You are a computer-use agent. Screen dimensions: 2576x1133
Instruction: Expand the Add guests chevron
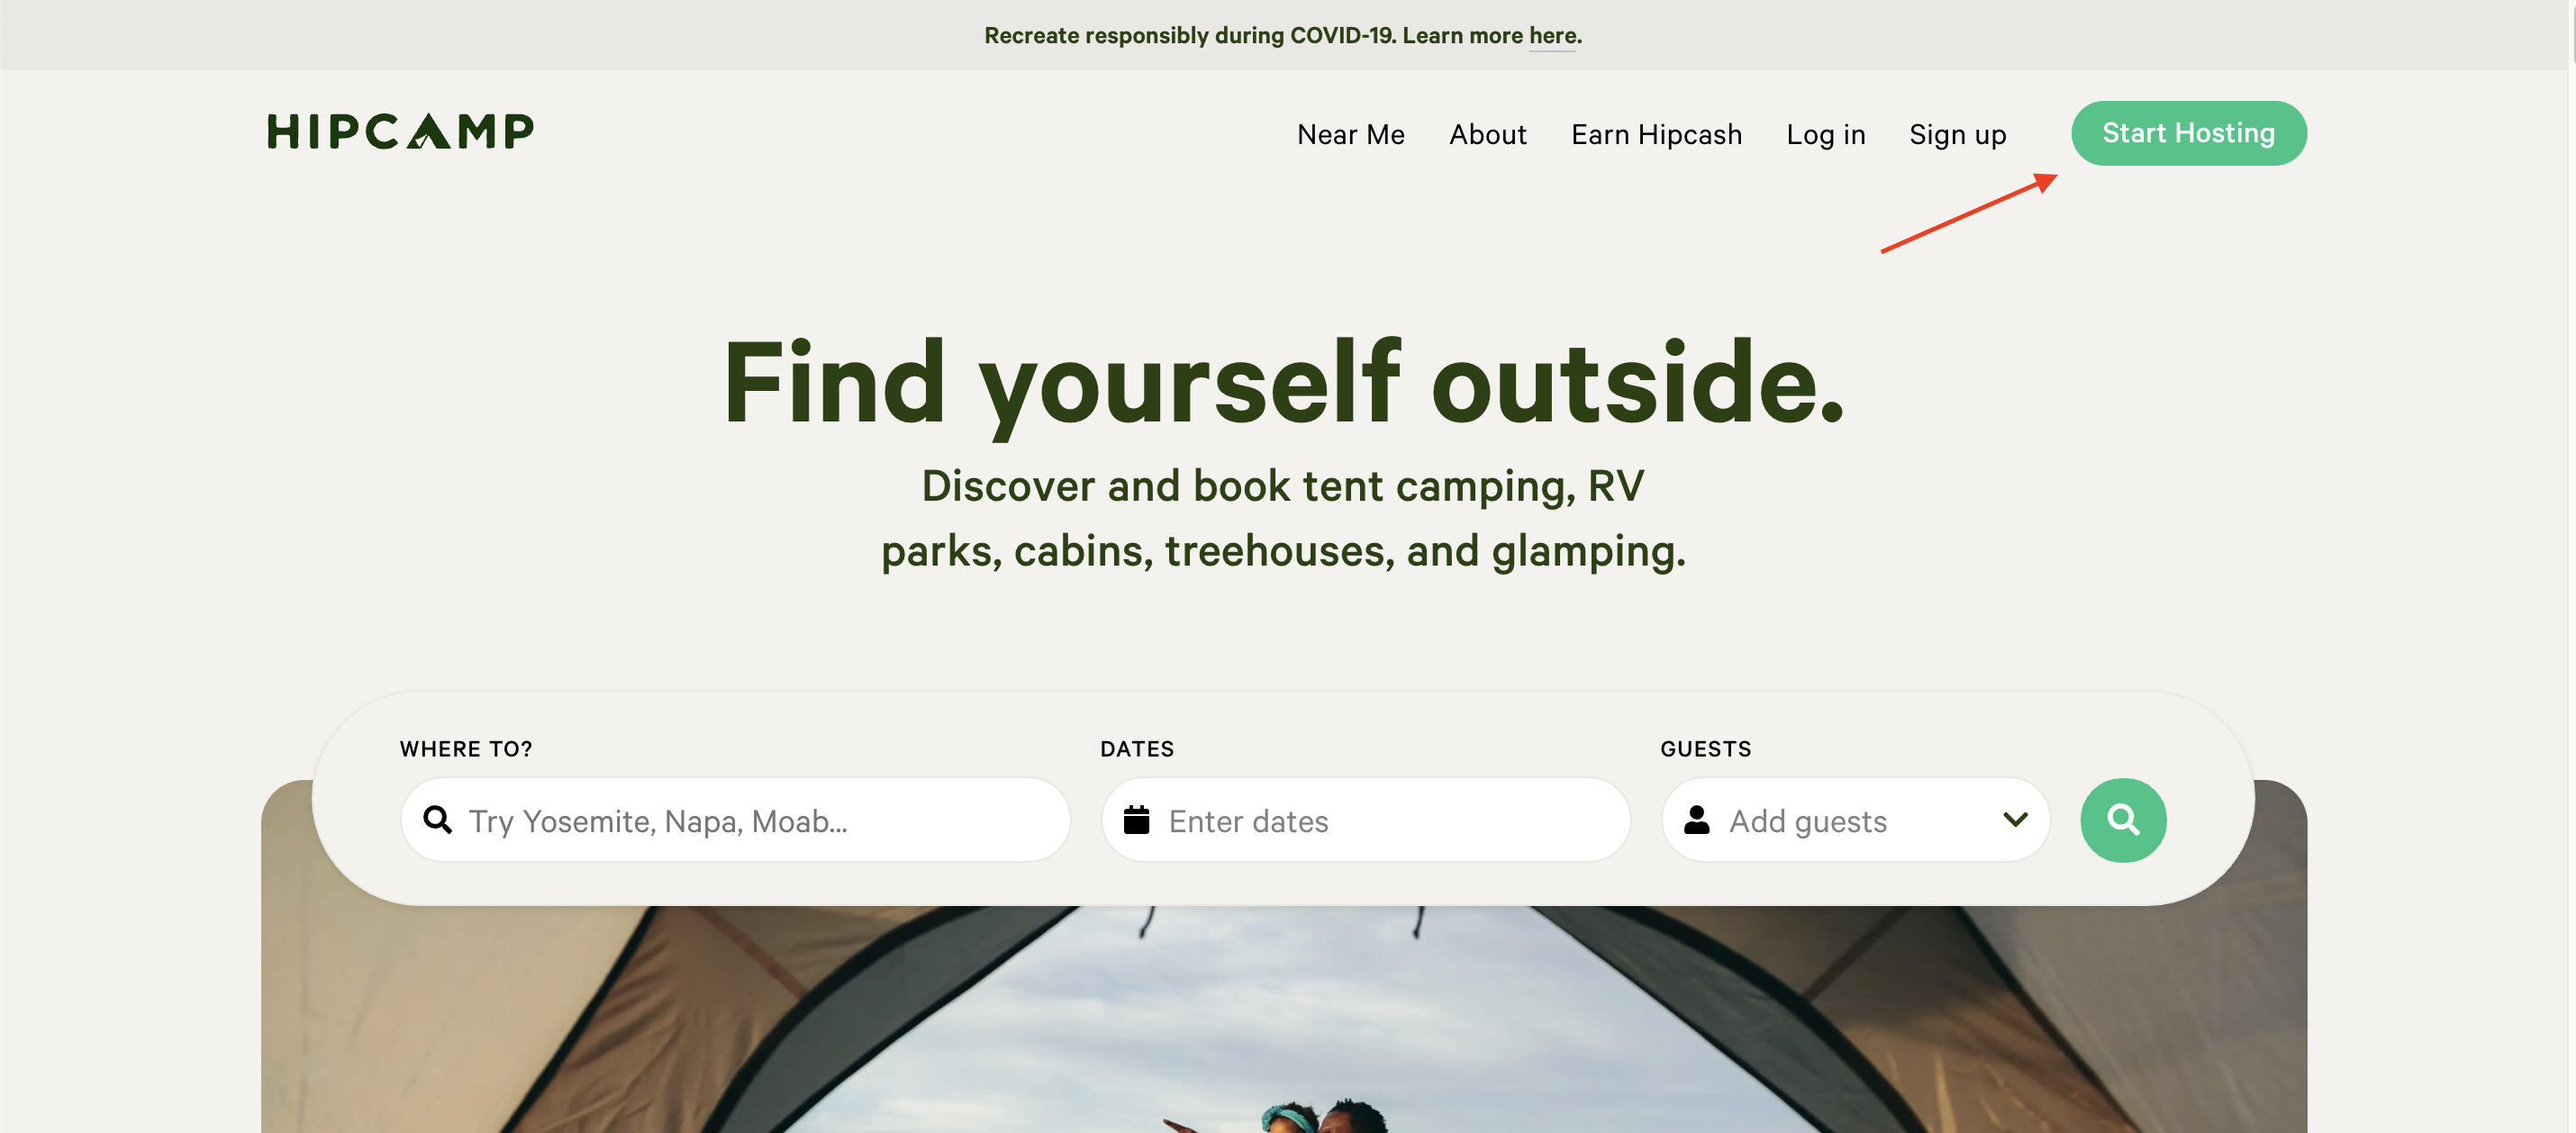coord(2015,820)
